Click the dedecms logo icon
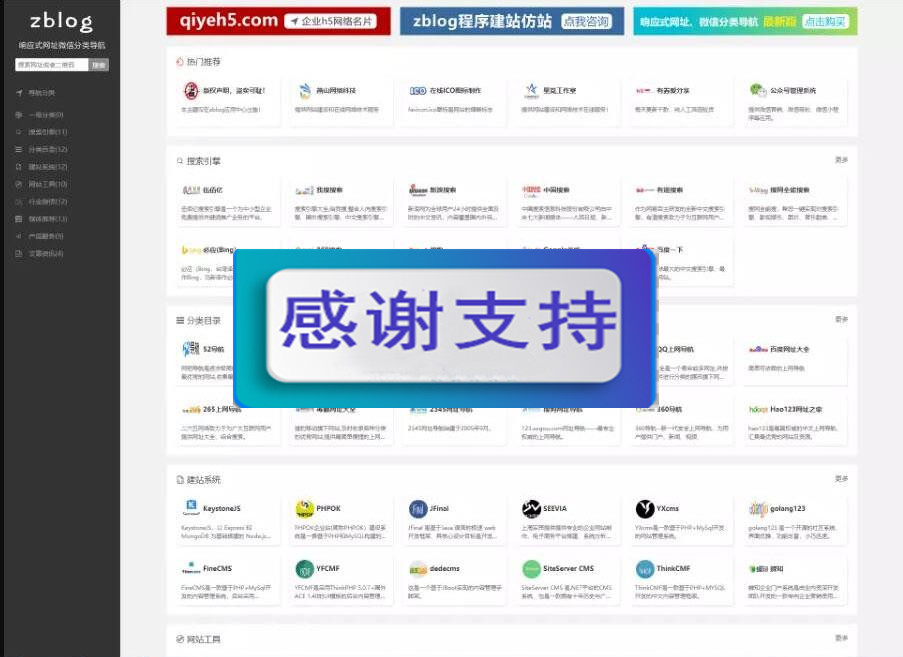 coord(418,569)
